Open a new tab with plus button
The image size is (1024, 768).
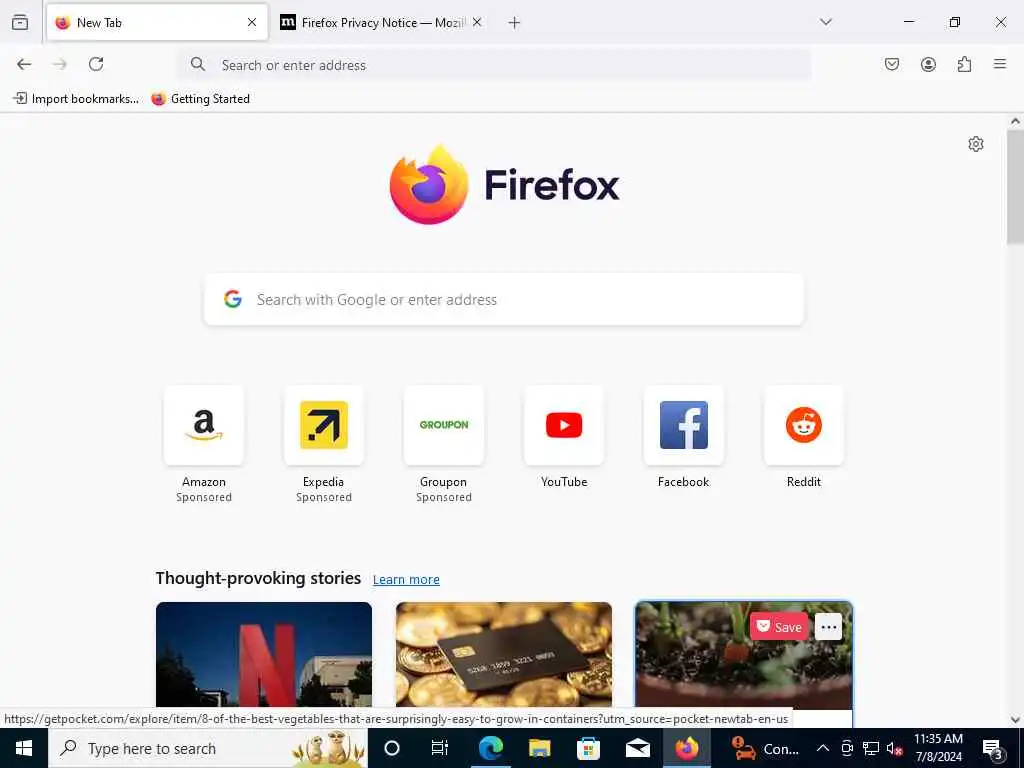pyautogui.click(x=514, y=23)
